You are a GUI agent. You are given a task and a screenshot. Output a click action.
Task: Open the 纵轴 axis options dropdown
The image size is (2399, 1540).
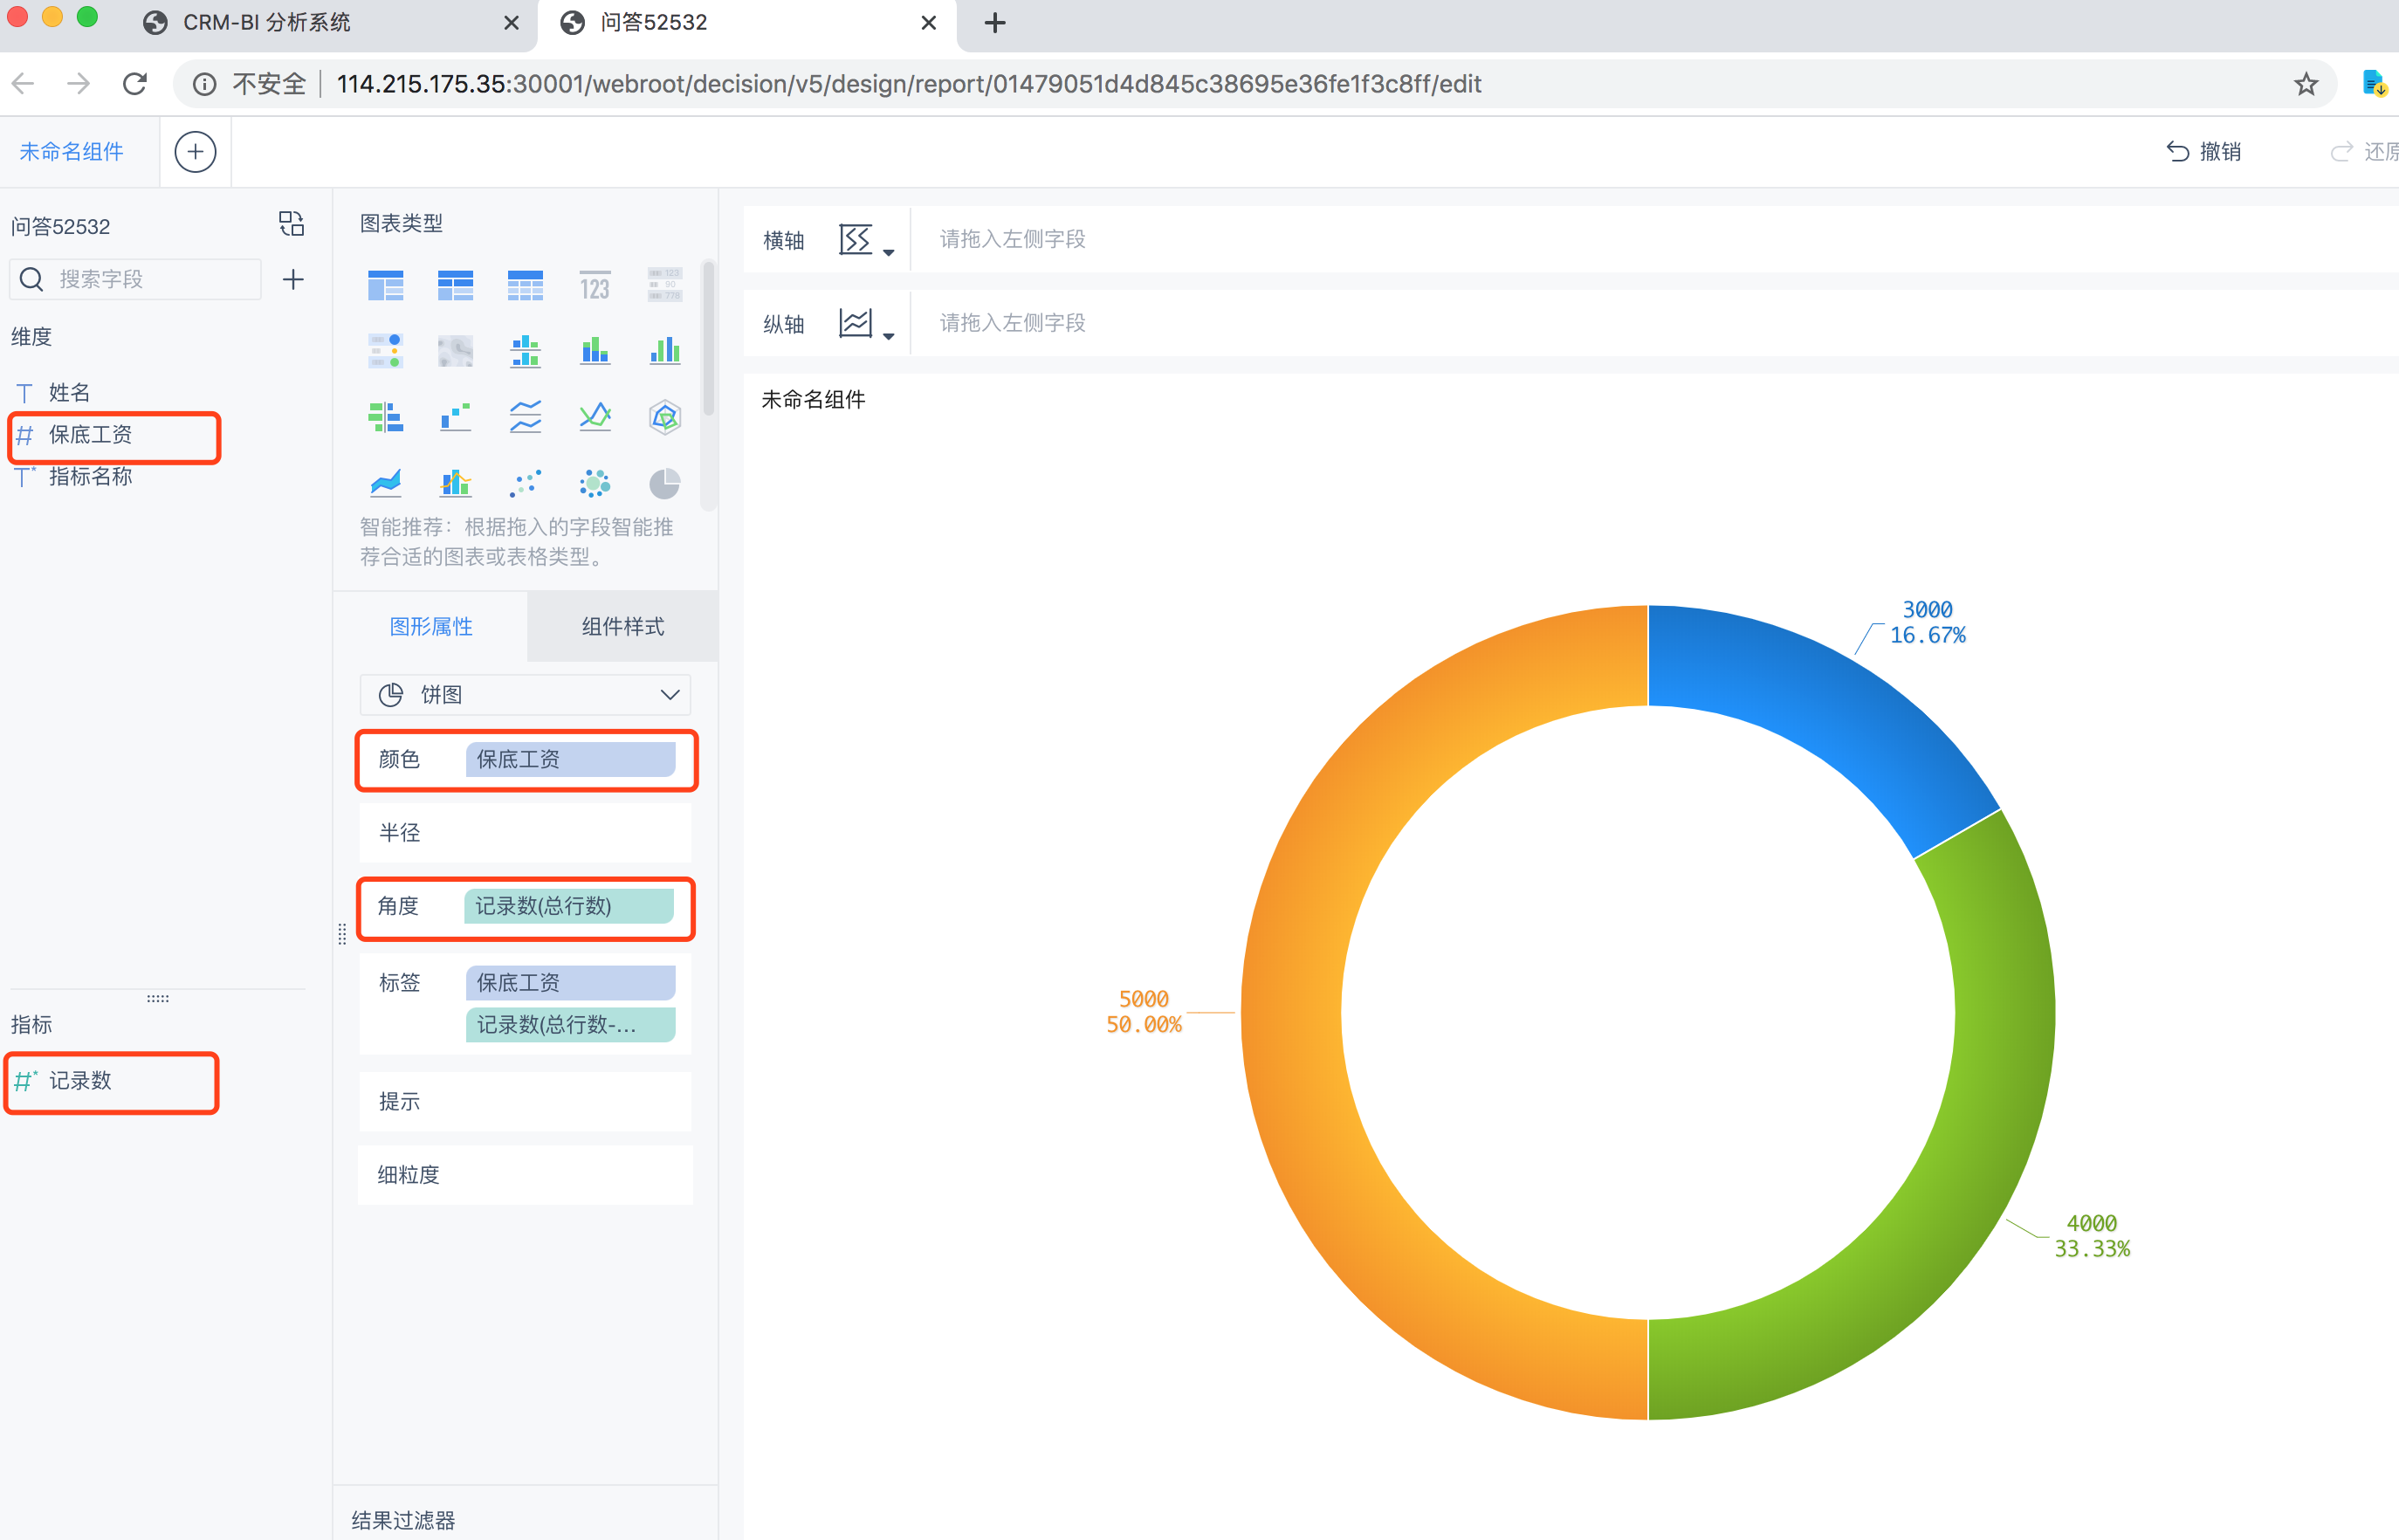[866, 324]
